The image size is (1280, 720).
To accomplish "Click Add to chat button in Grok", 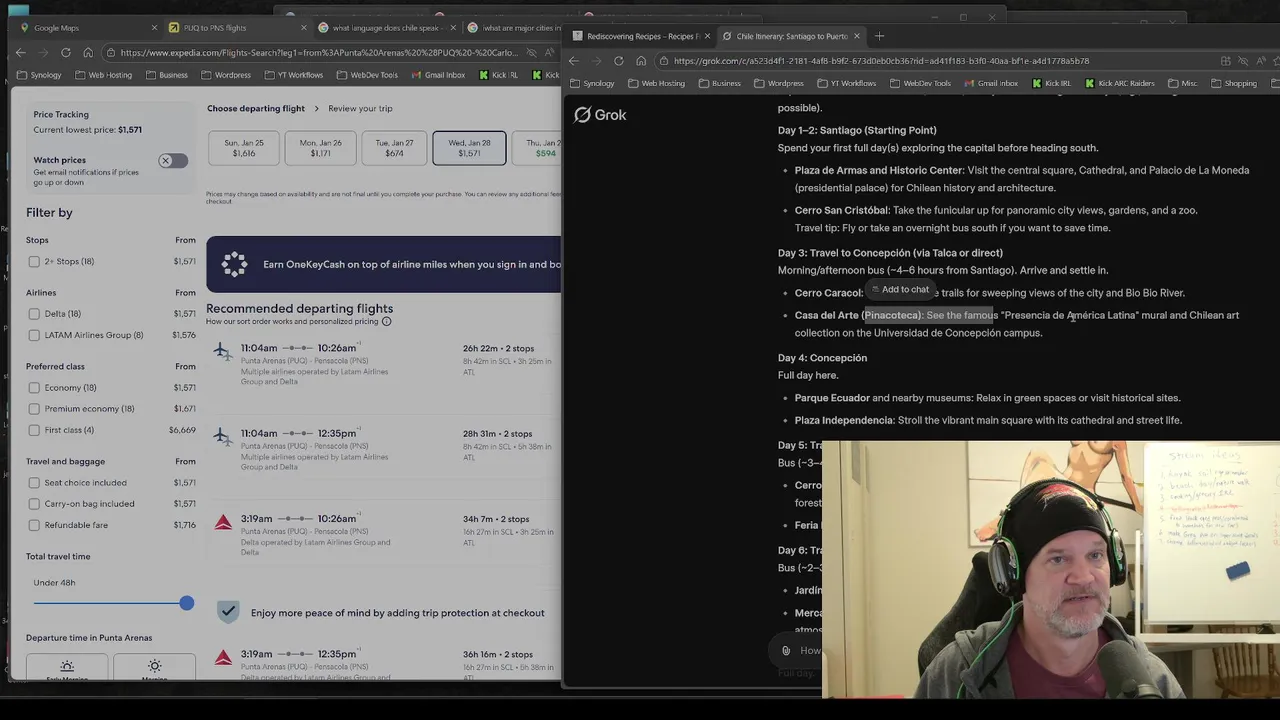I will (x=899, y=289).
